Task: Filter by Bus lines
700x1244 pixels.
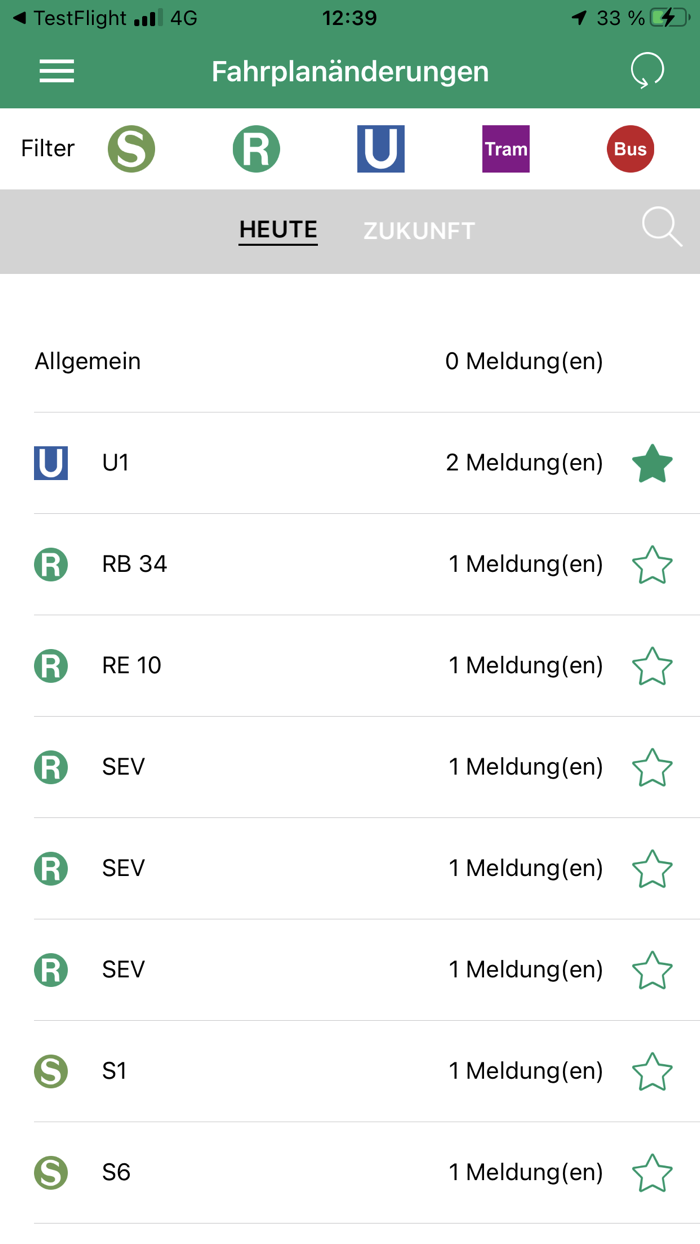Action: pyautogui.click(x=629, y=148)
